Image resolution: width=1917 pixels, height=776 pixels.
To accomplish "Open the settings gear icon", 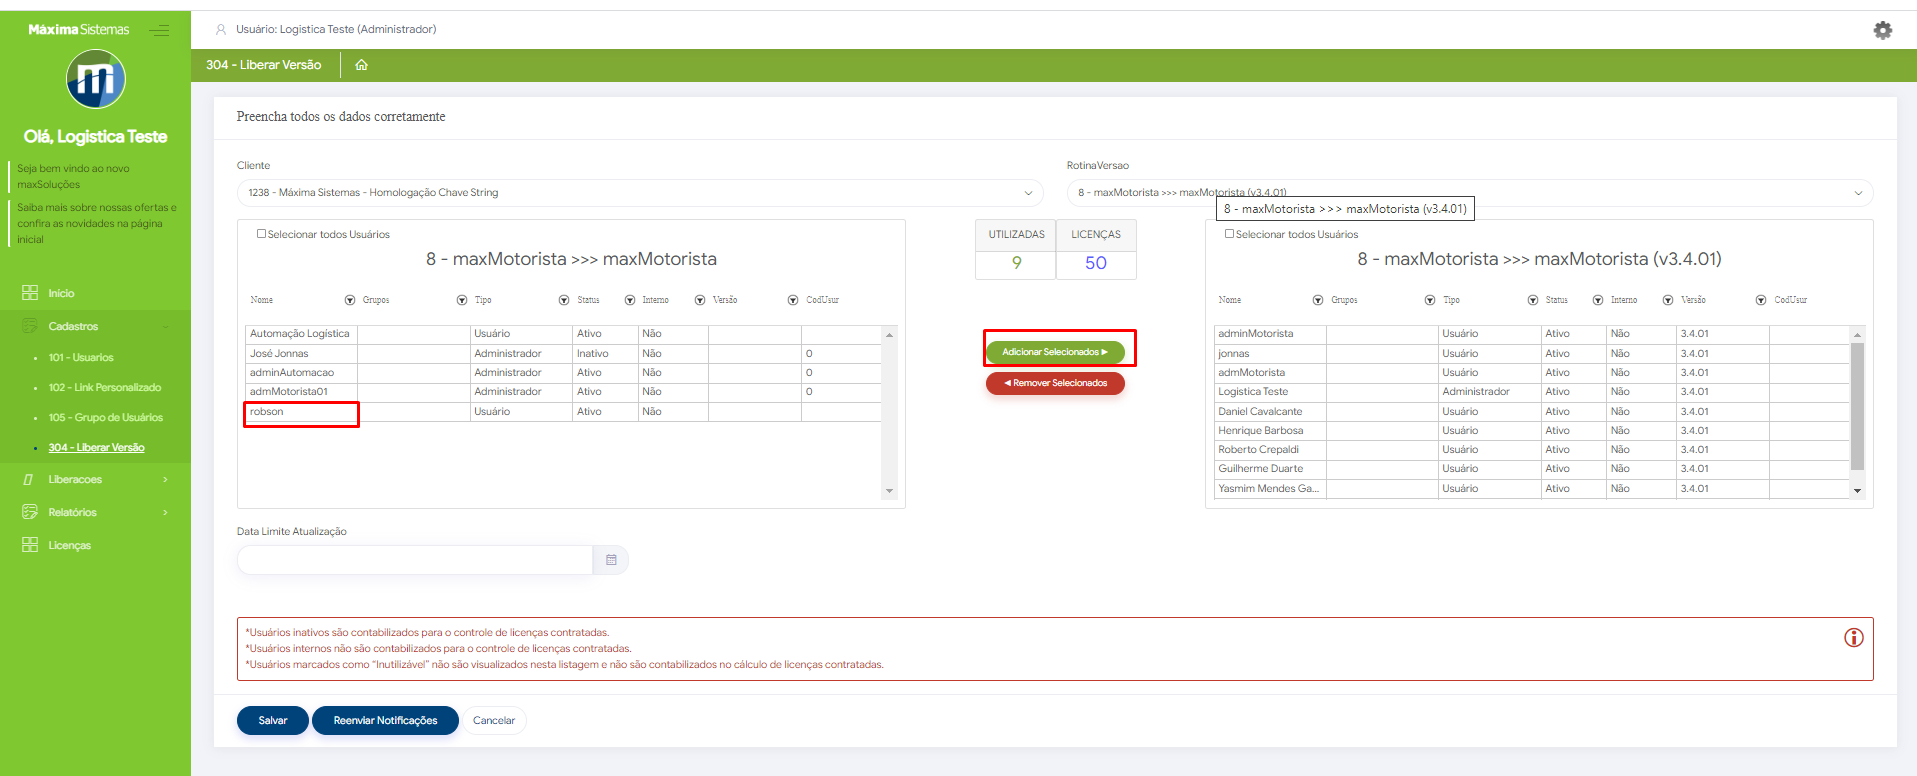I will [1882, 30].
